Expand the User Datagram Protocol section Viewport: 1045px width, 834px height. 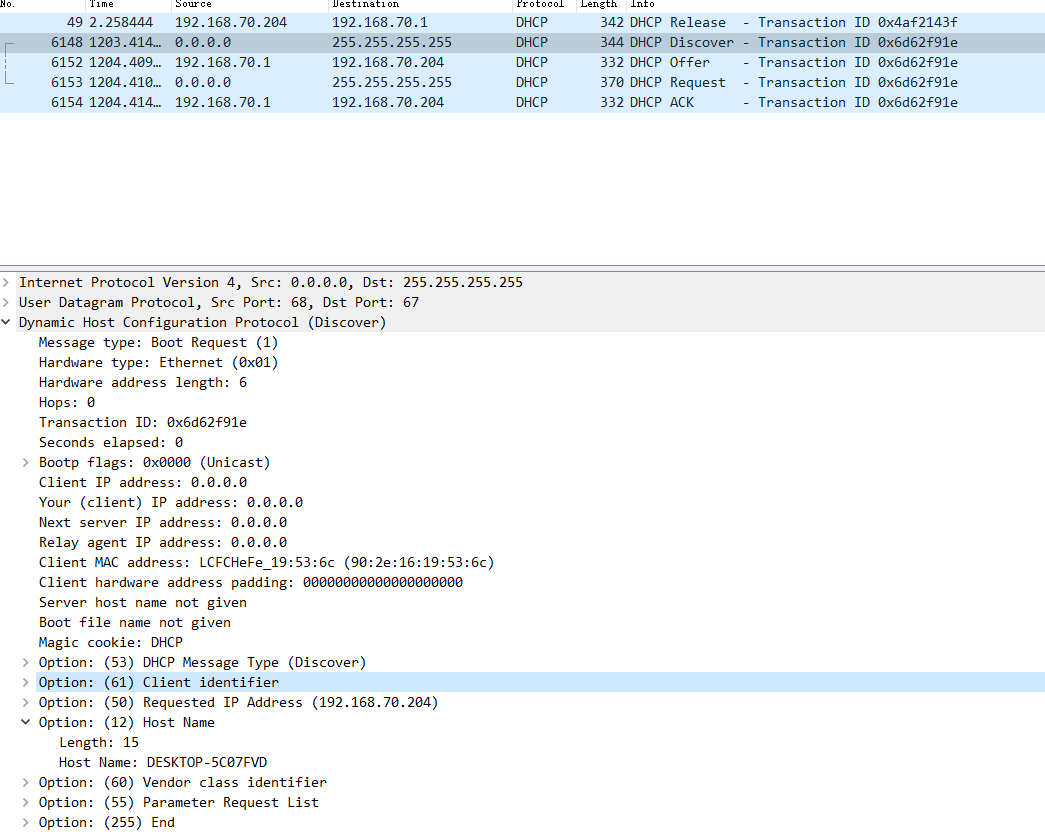[x=7, y=303]
